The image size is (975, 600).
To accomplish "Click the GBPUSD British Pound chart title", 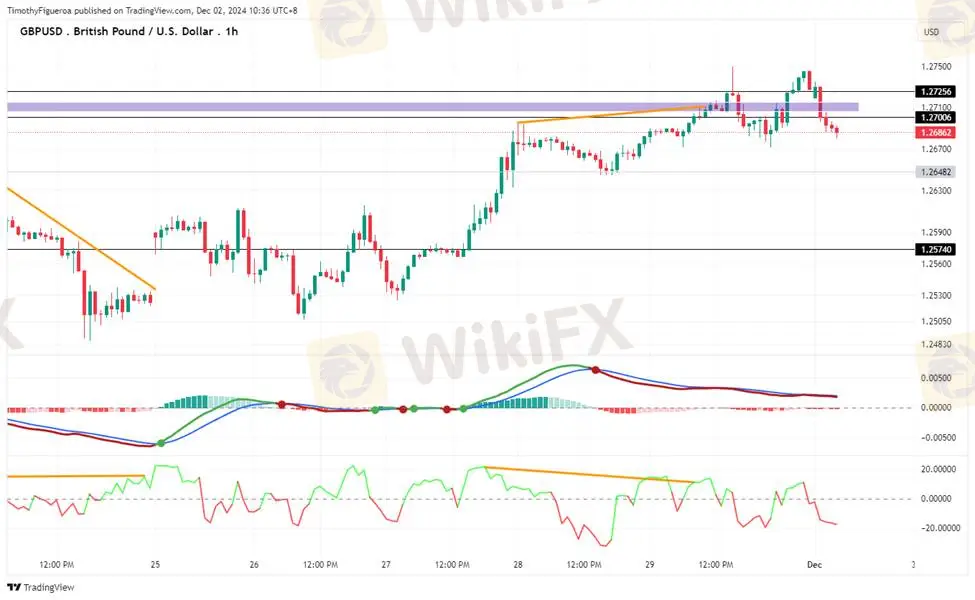I will 129,31.
